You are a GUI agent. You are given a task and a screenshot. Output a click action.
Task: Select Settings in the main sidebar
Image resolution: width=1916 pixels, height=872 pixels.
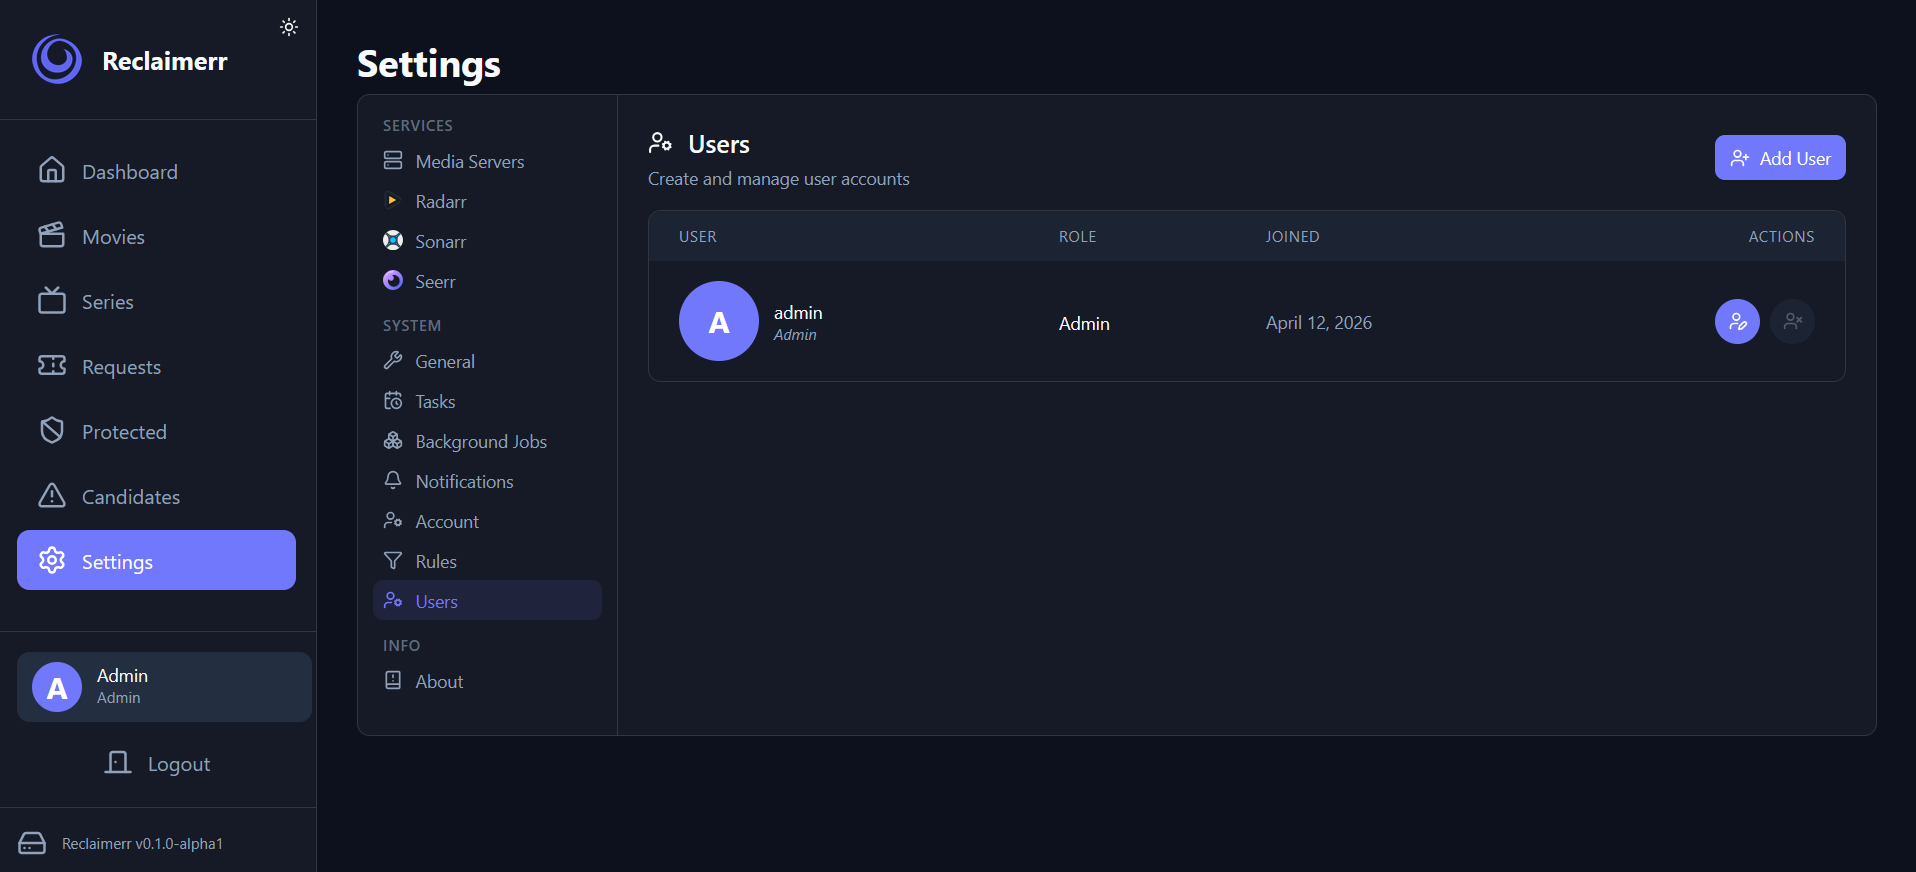coord(156,560)
